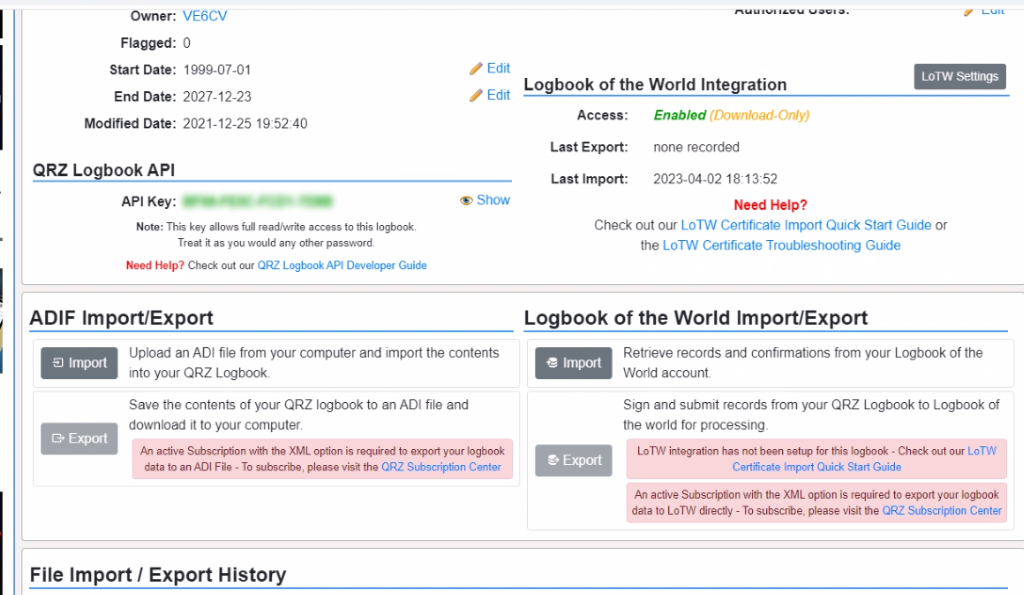Click the eye icon to reveal API key
The height and width of the screenshot is (595, 1024).
click(466, 201)
